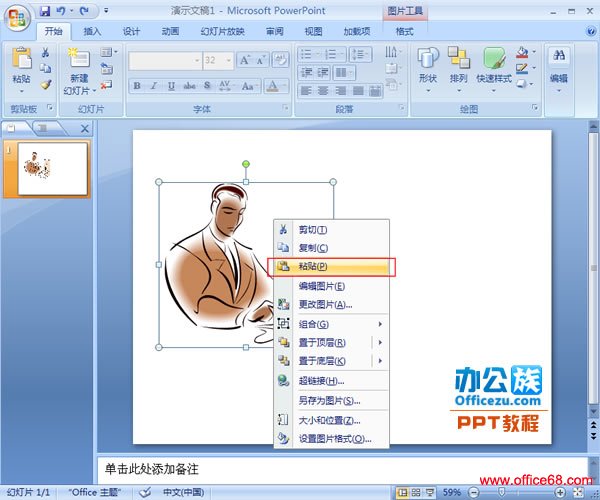The image size is (600, 500).
Task: Choose 大小和位置(Z)... in the context menu
Action: pos(331,421)
